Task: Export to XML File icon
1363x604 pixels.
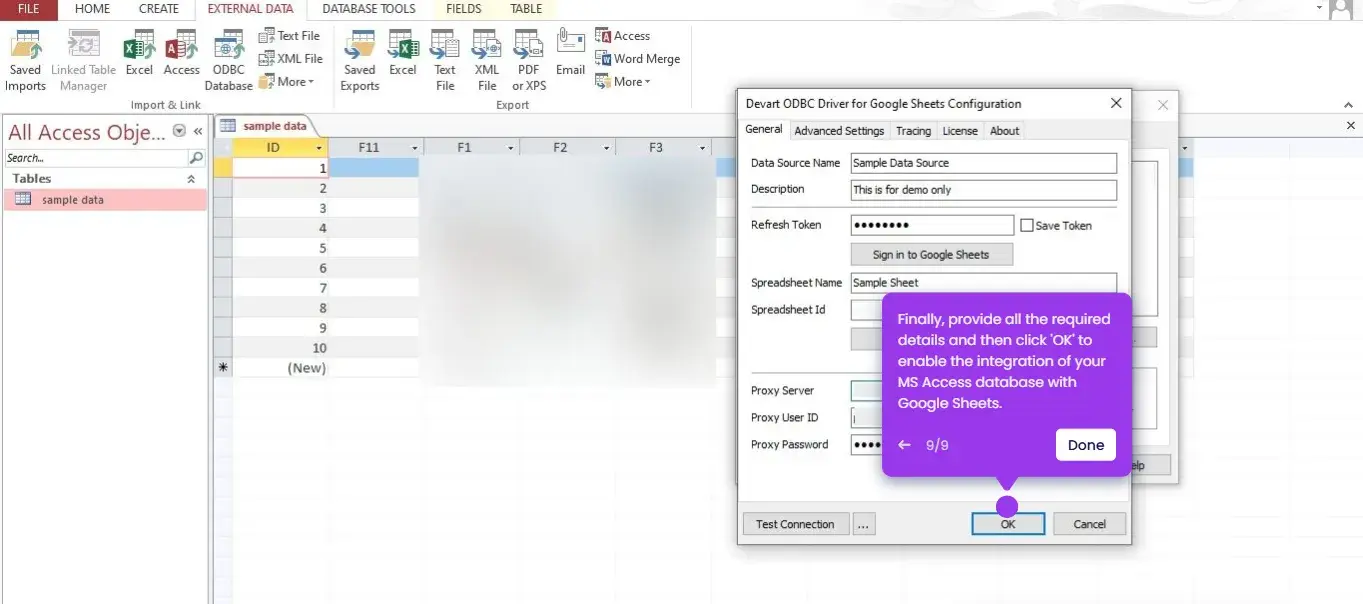Action: coord(487,60)
